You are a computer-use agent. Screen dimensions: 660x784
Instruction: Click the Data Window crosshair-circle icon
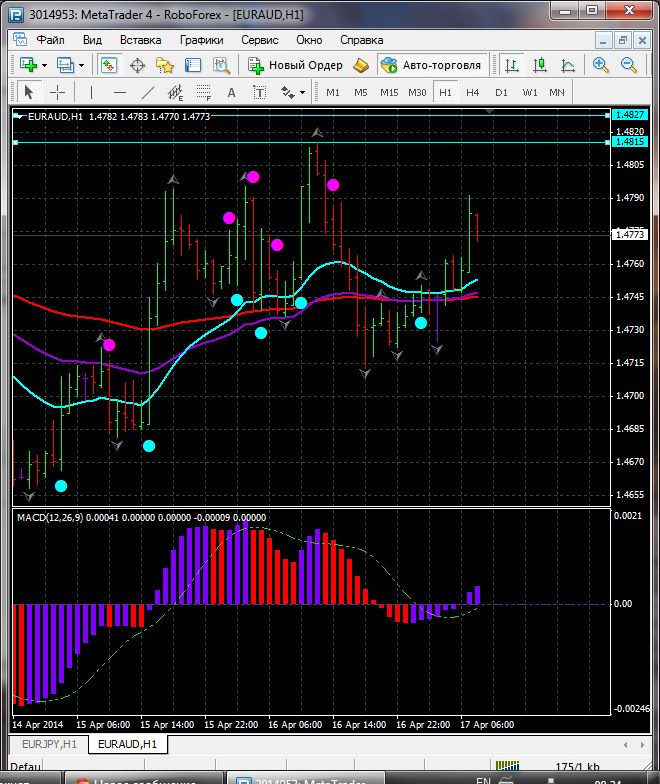pyautogui.click(x=136, y=65)
